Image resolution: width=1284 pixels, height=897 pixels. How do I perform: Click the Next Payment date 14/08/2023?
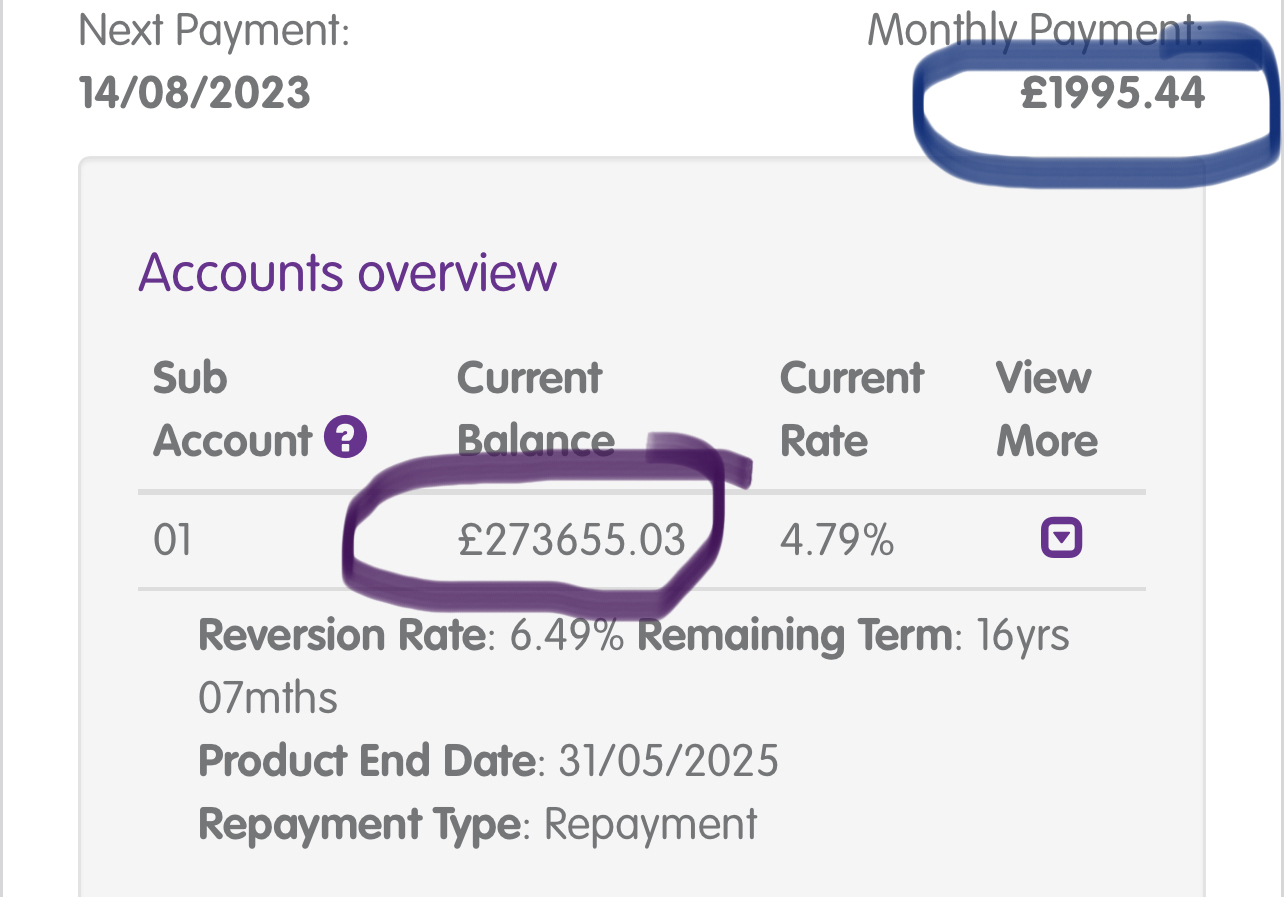[x=195, y=94]
